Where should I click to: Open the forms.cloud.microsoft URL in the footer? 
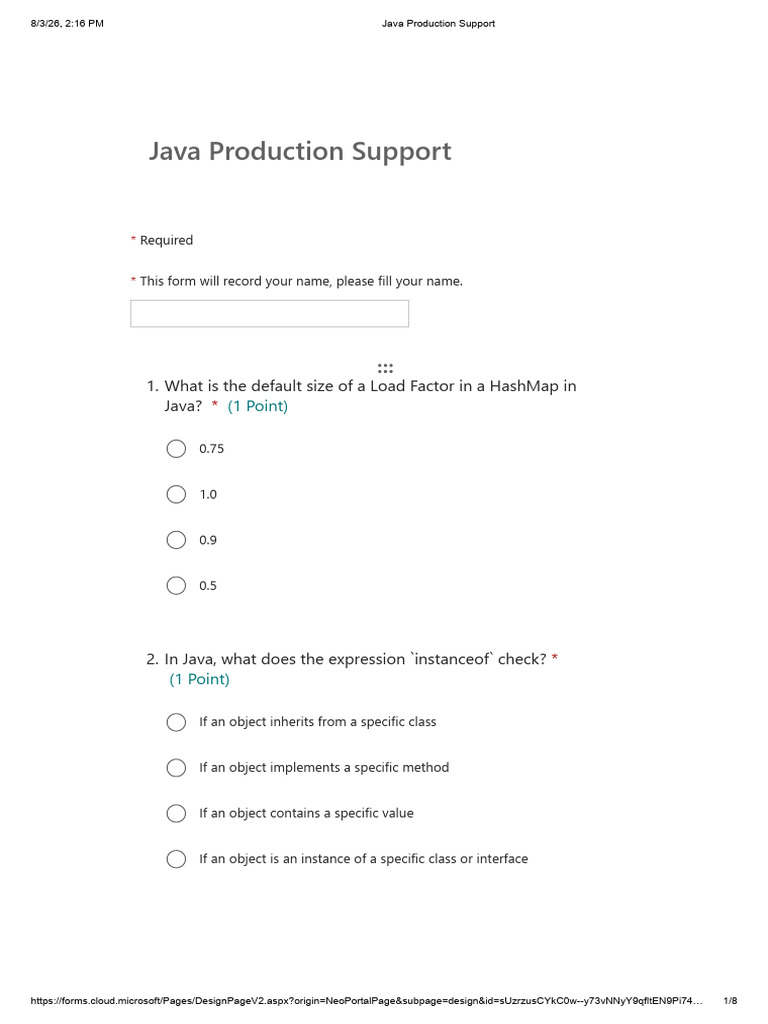pos(366,1000)
